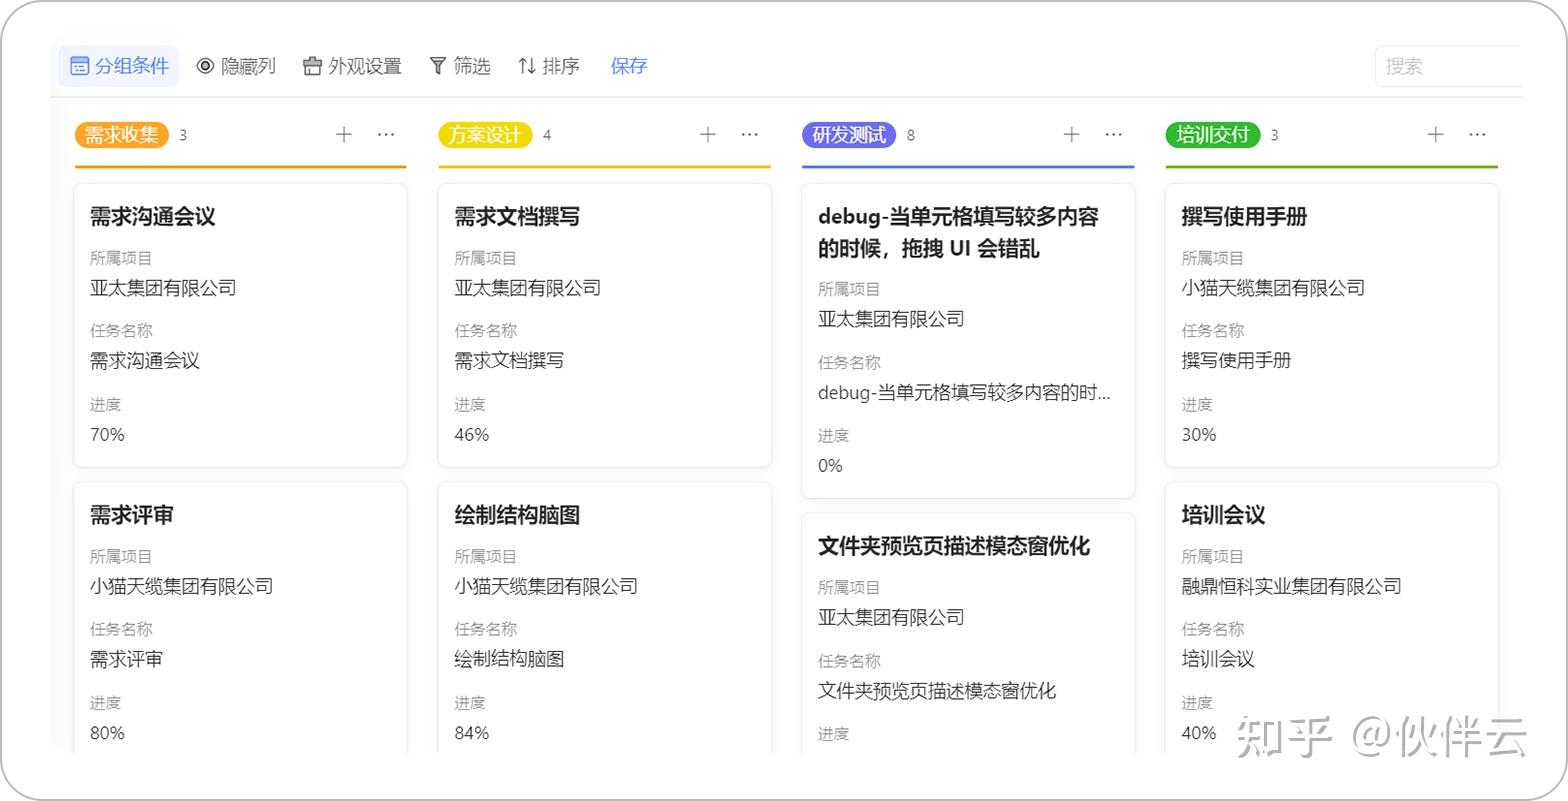1568x801 pixels.
Task: Open the 需求评审 card title
Action: (x=132, y=515)
